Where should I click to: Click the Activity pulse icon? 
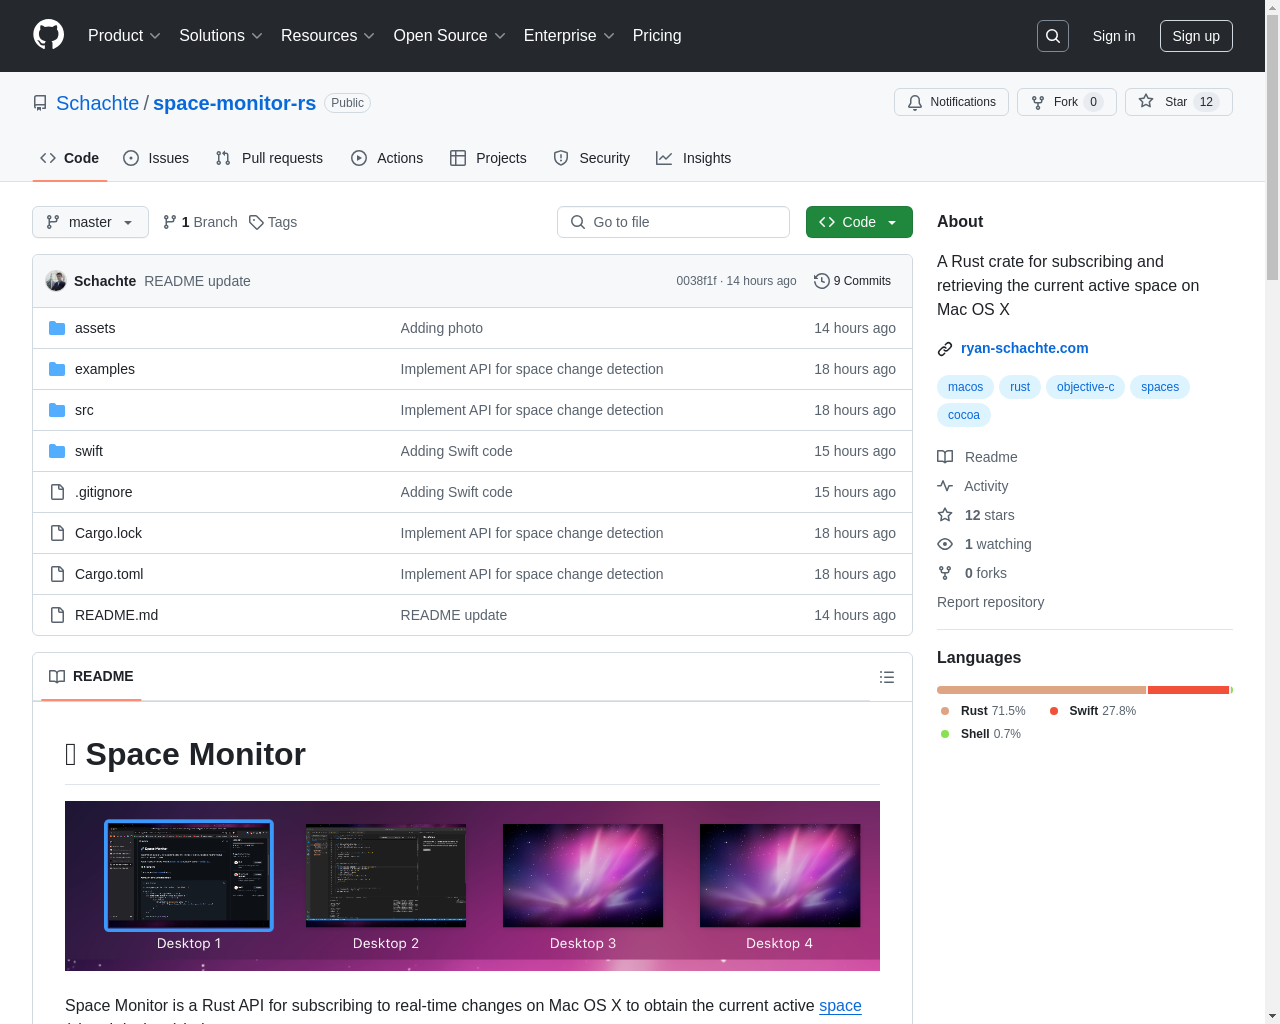[x=945, y=486]
